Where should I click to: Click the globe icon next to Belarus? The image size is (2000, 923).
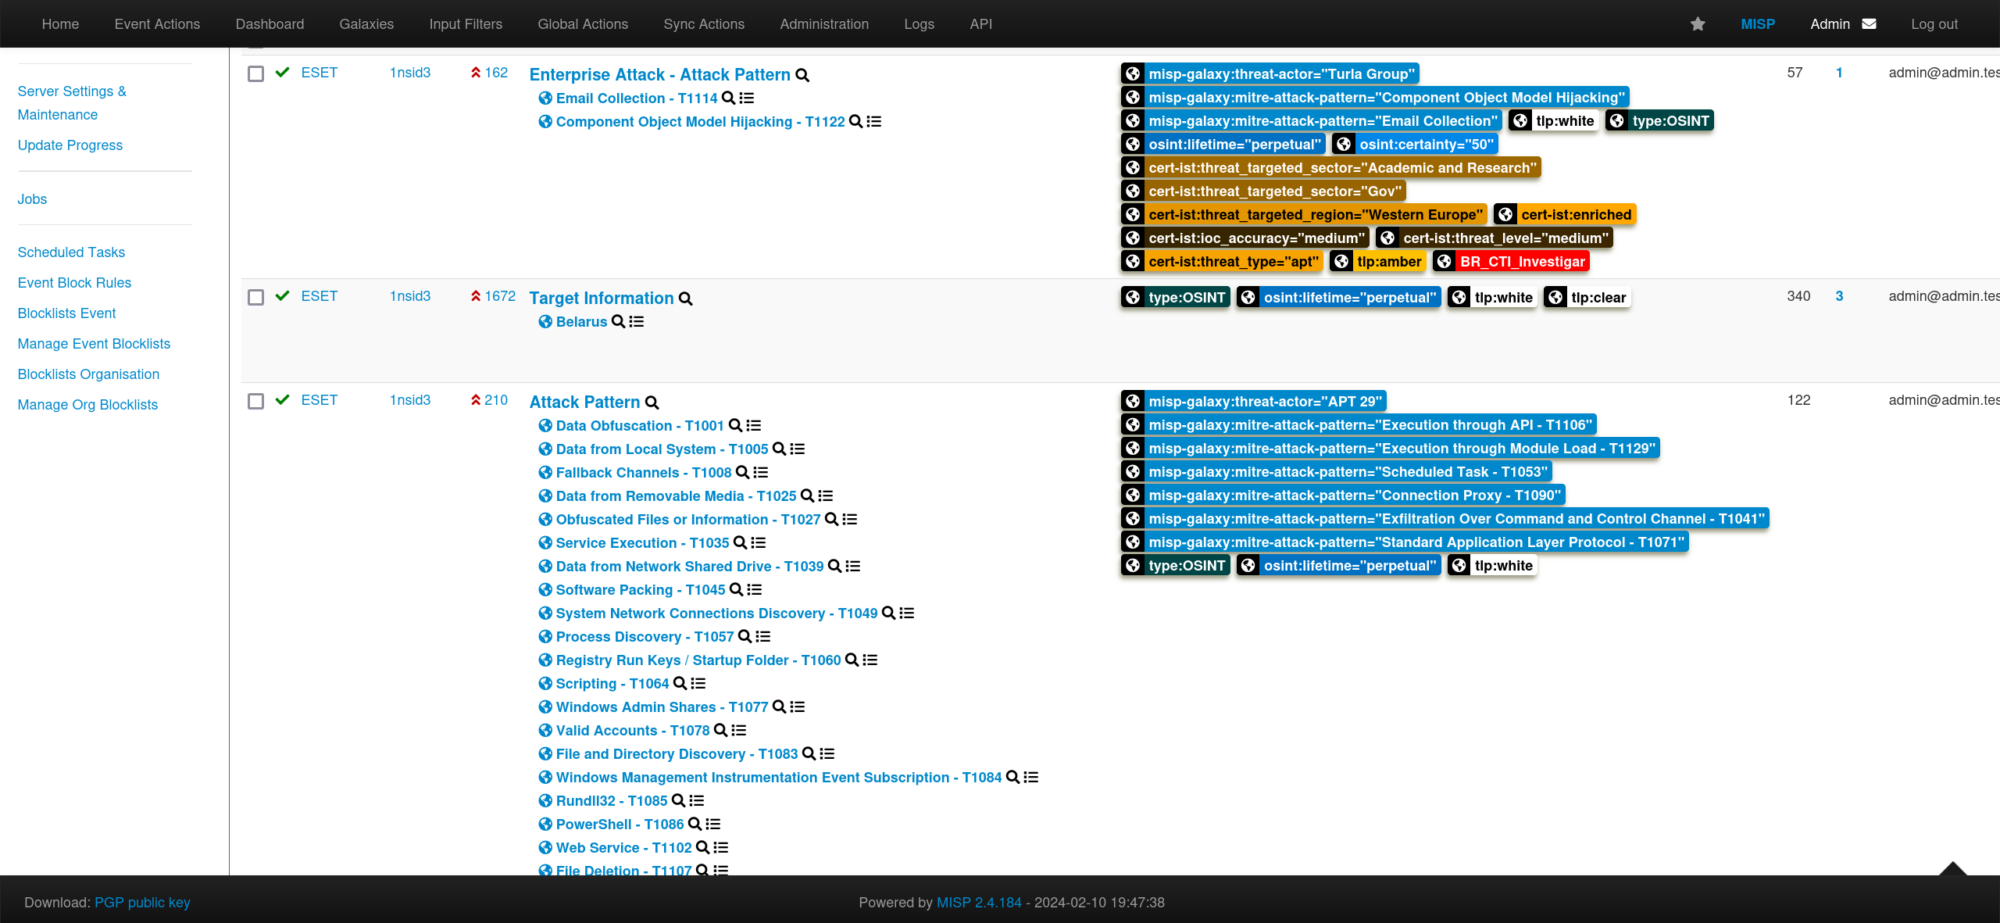pyautogui.click(x=545, y=321)
